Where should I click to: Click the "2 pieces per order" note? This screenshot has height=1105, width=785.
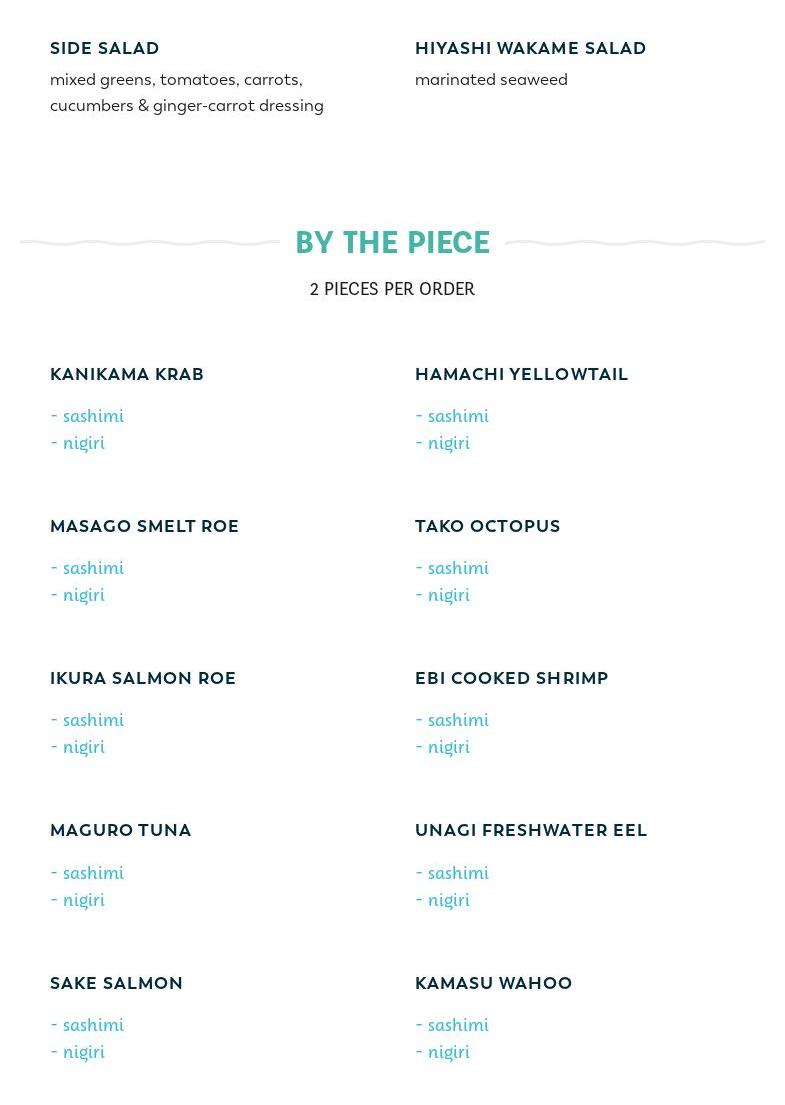click(392, 289)
